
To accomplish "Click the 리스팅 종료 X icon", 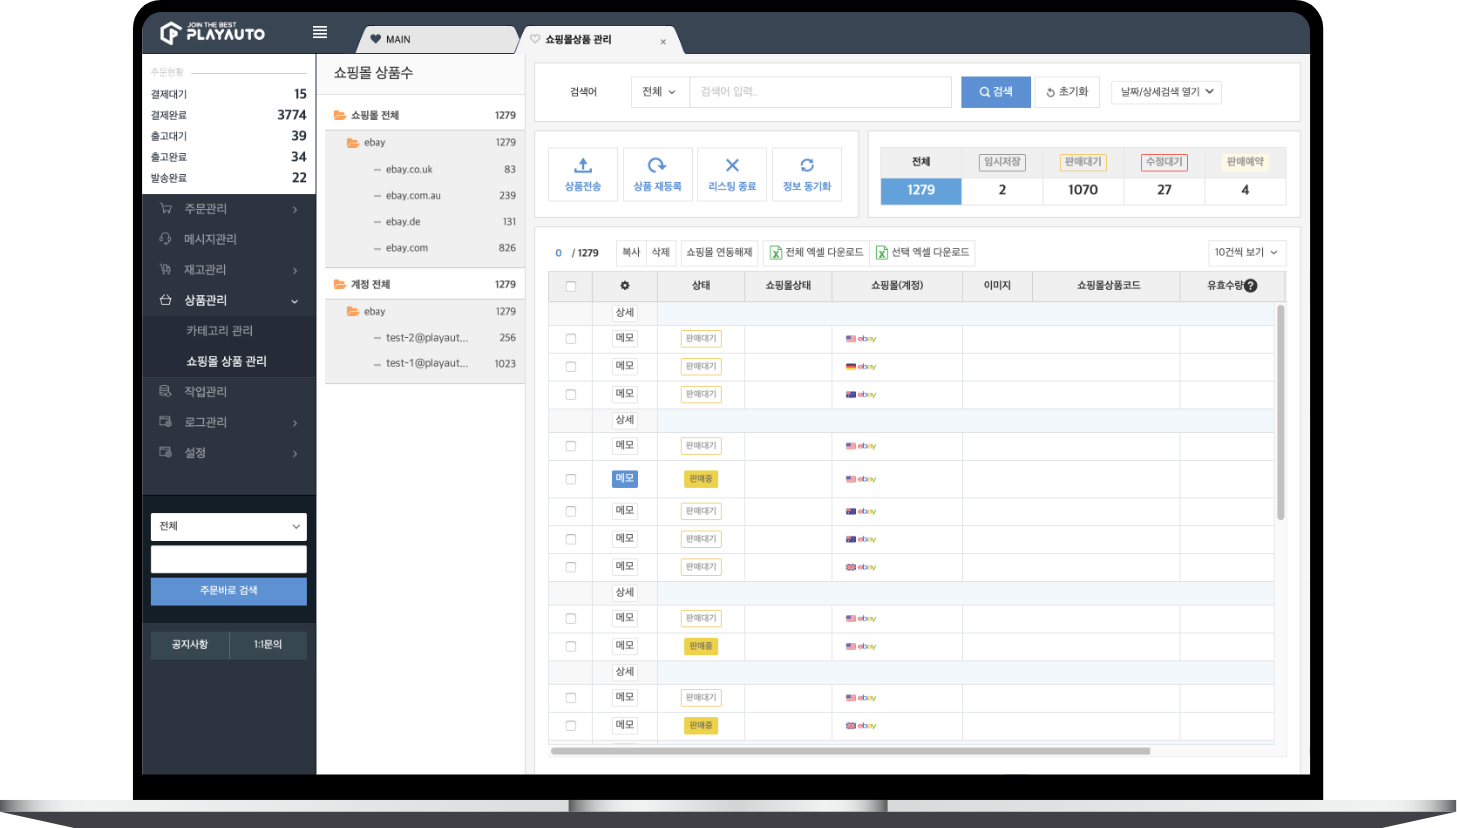I will (732, 166).
